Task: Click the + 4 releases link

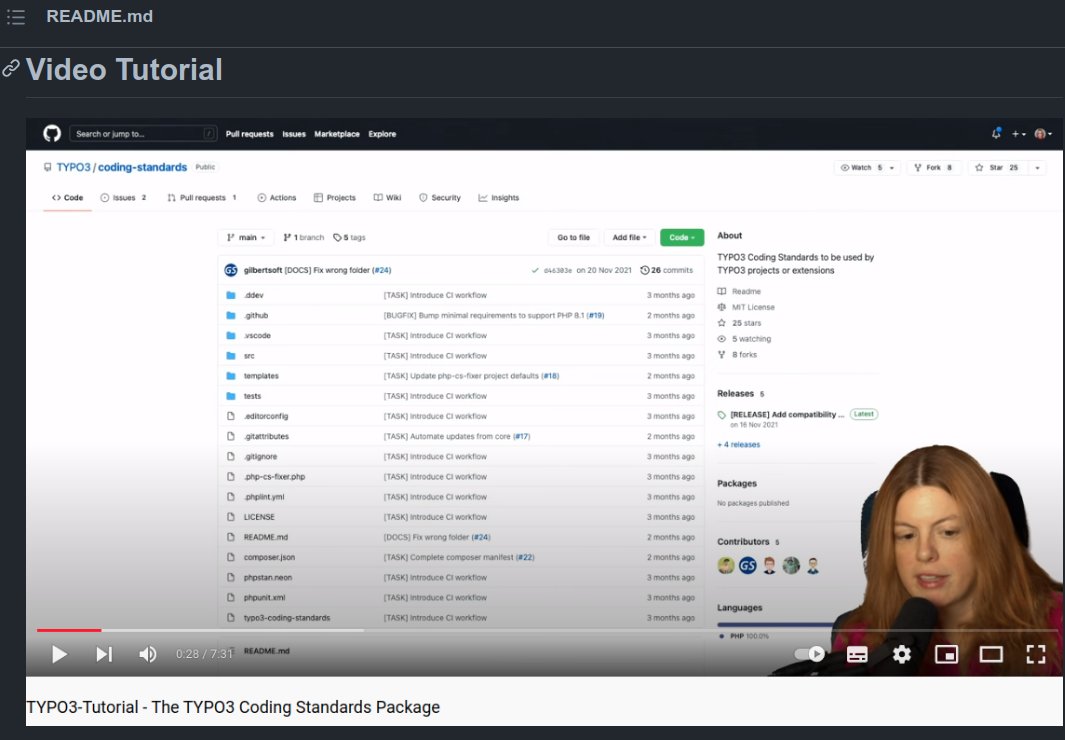Action: pyautogui.click(x=738, y=445)
